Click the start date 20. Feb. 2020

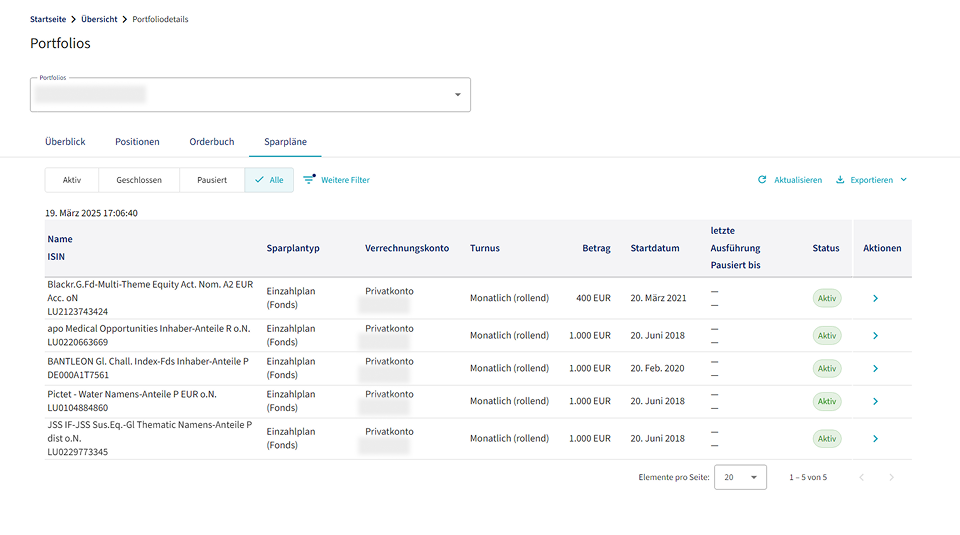tap(658, 369)
